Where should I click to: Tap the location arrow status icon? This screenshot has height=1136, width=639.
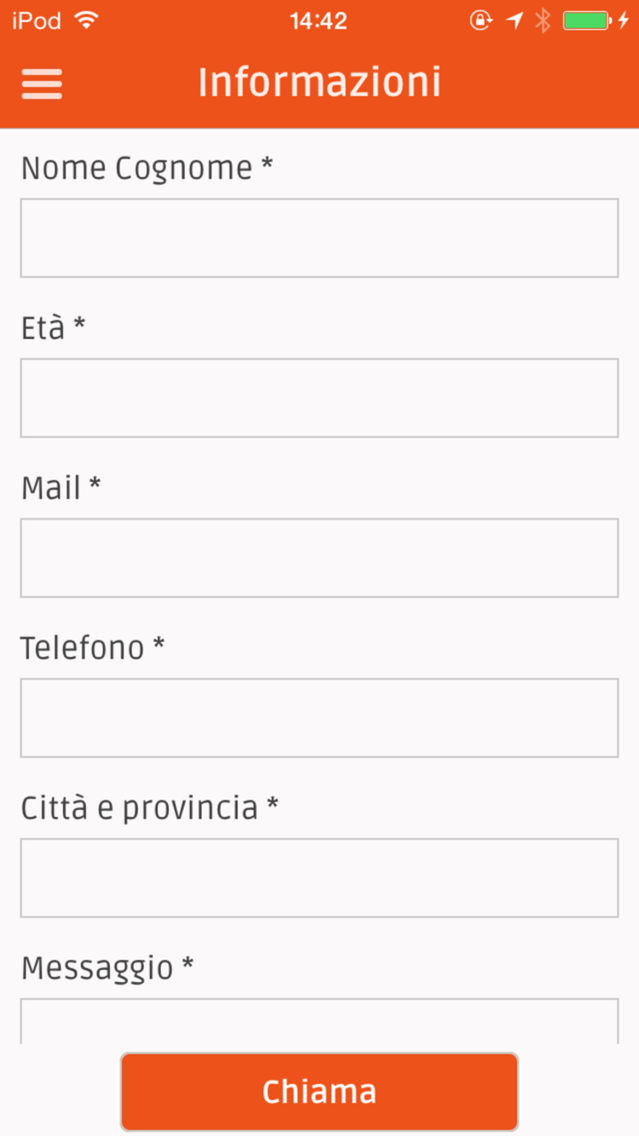(x=514, y=20)
